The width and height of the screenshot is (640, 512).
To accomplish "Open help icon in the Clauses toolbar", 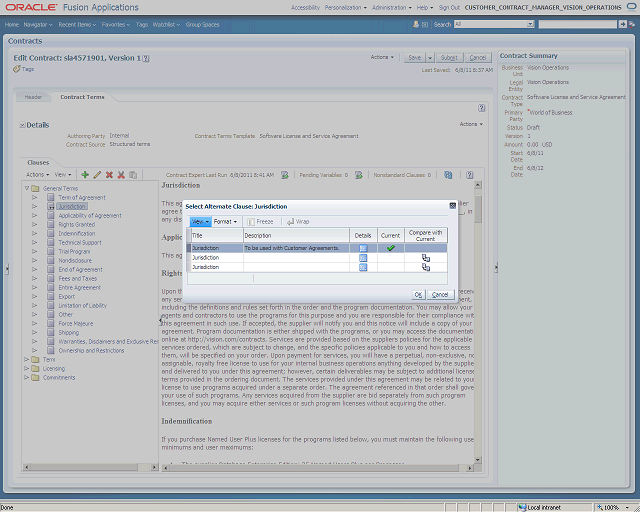I will pyautogui.click(x=469, y=175).
